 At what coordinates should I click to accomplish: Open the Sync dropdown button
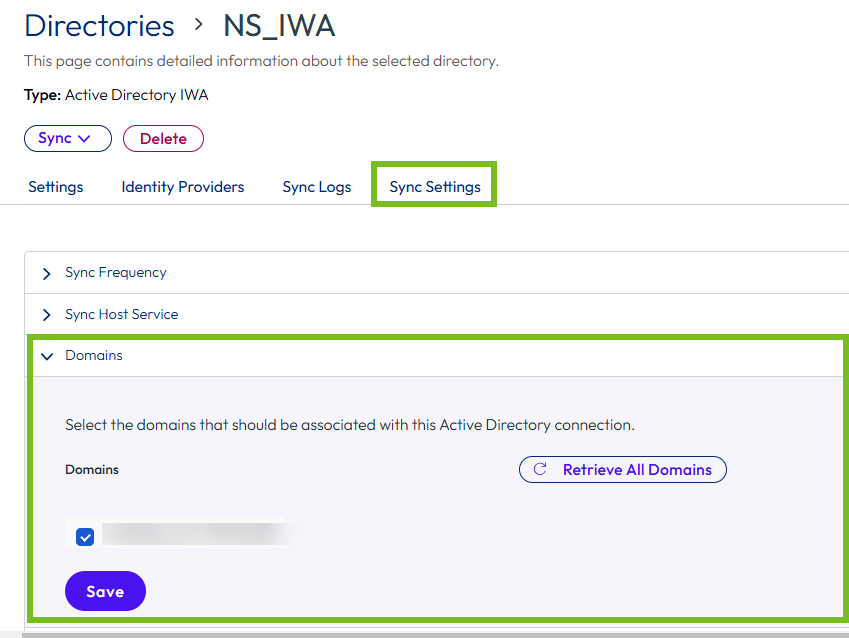(68, 139)
